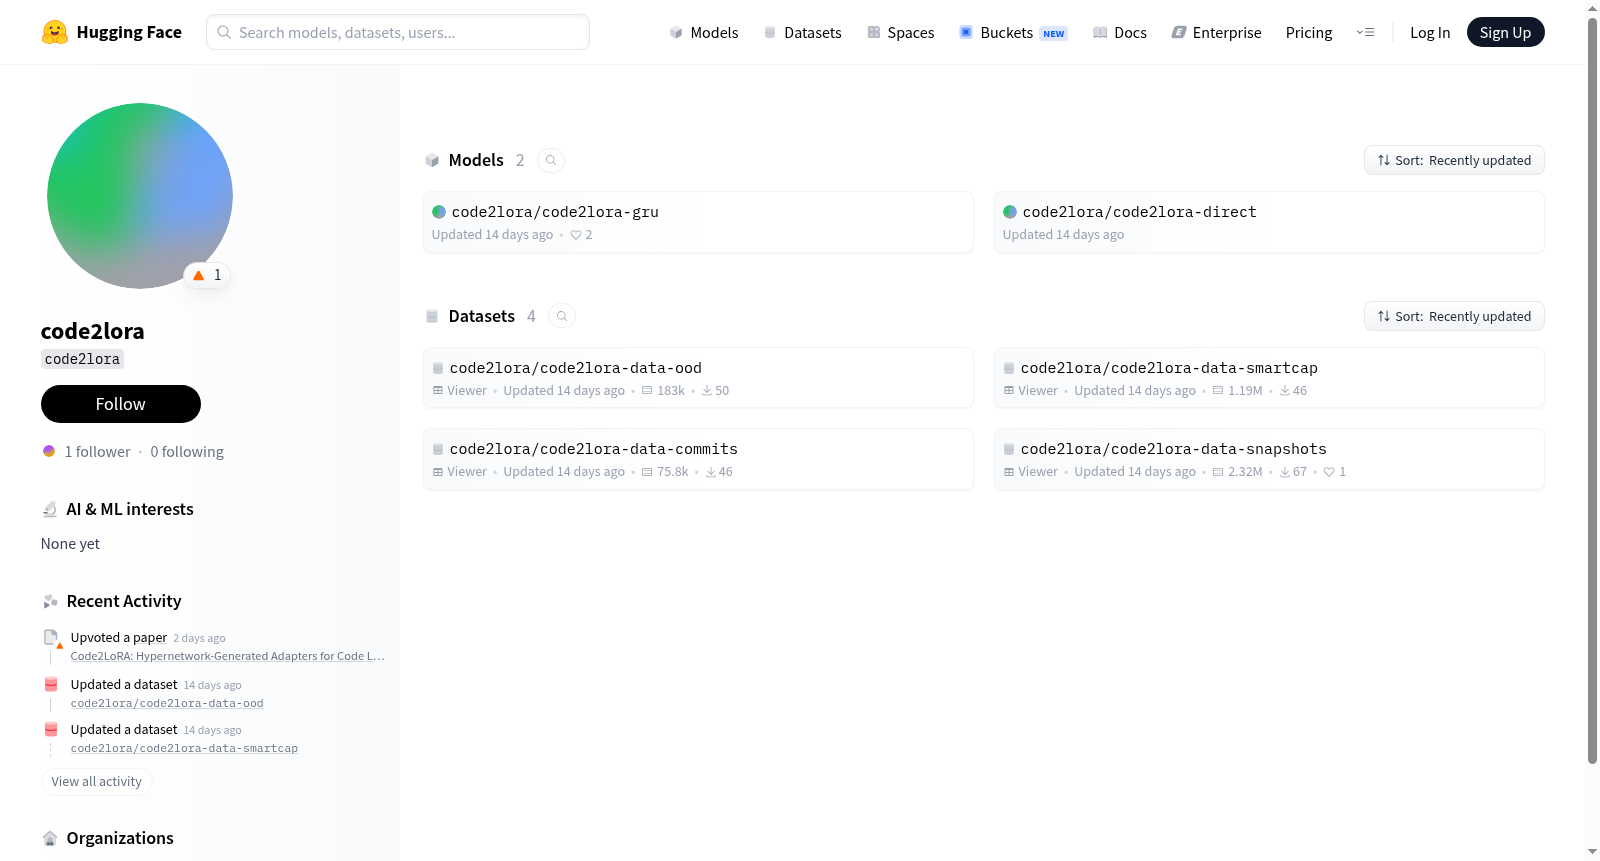The image size is (1600, 861).
Task: Search within Datasets section using magnifier
Action: click(562, 316)
